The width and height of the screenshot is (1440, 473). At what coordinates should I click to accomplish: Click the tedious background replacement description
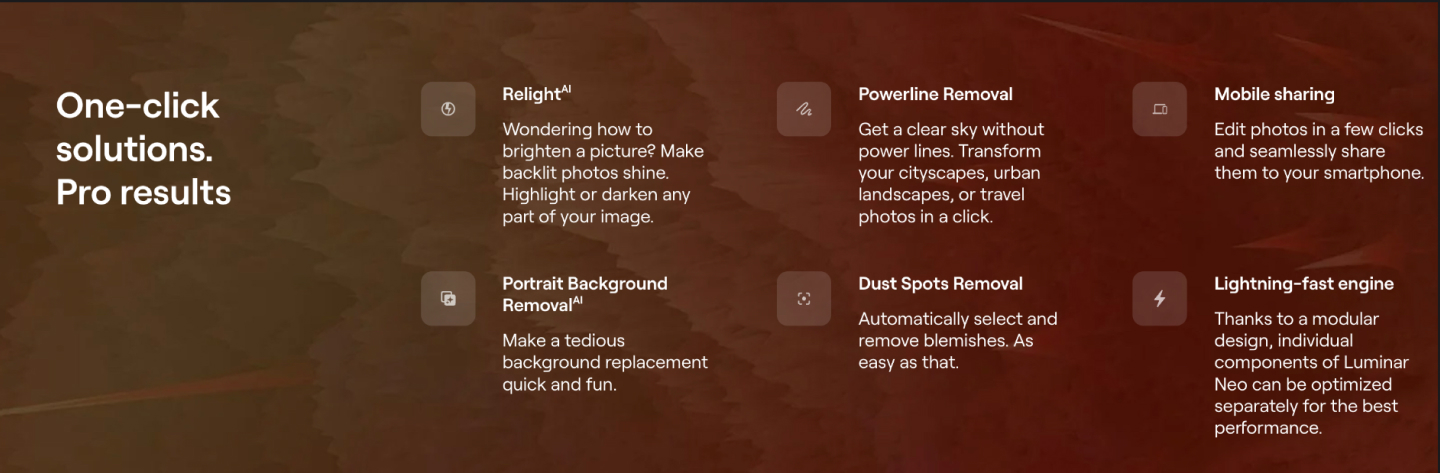click(x=605, y=362)
